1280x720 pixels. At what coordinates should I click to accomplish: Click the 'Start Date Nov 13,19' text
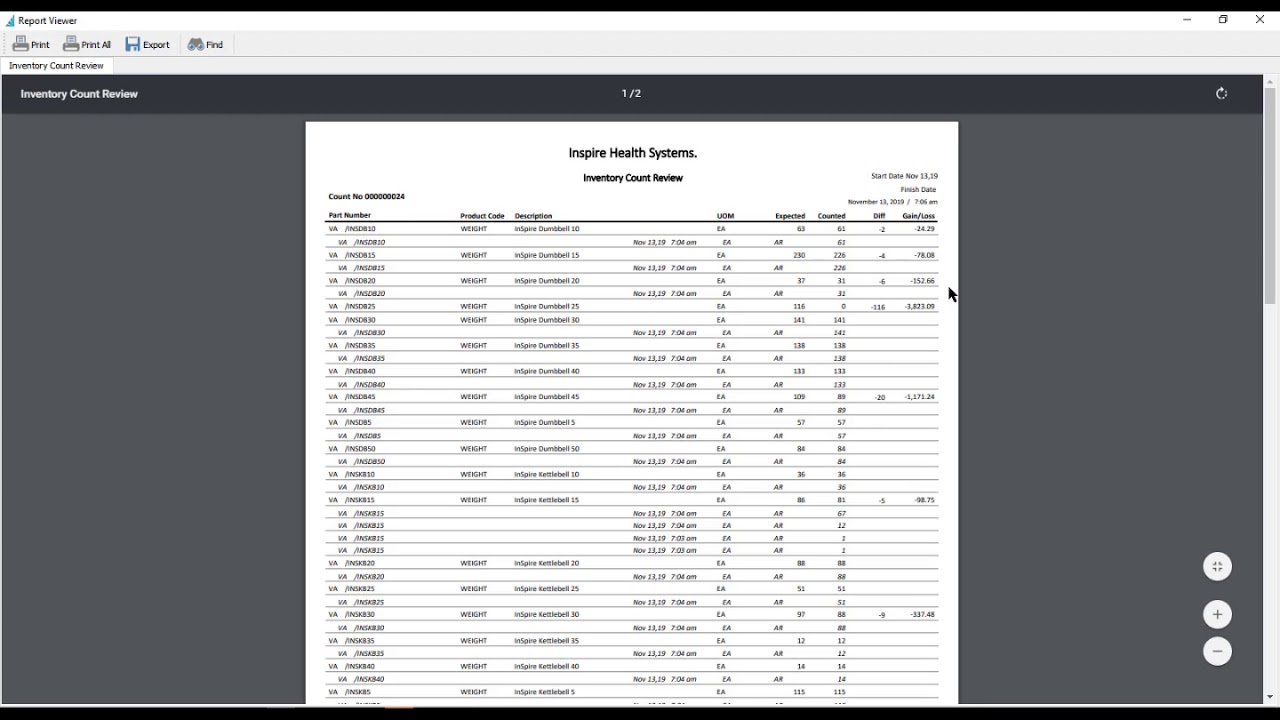click(904, 176)
